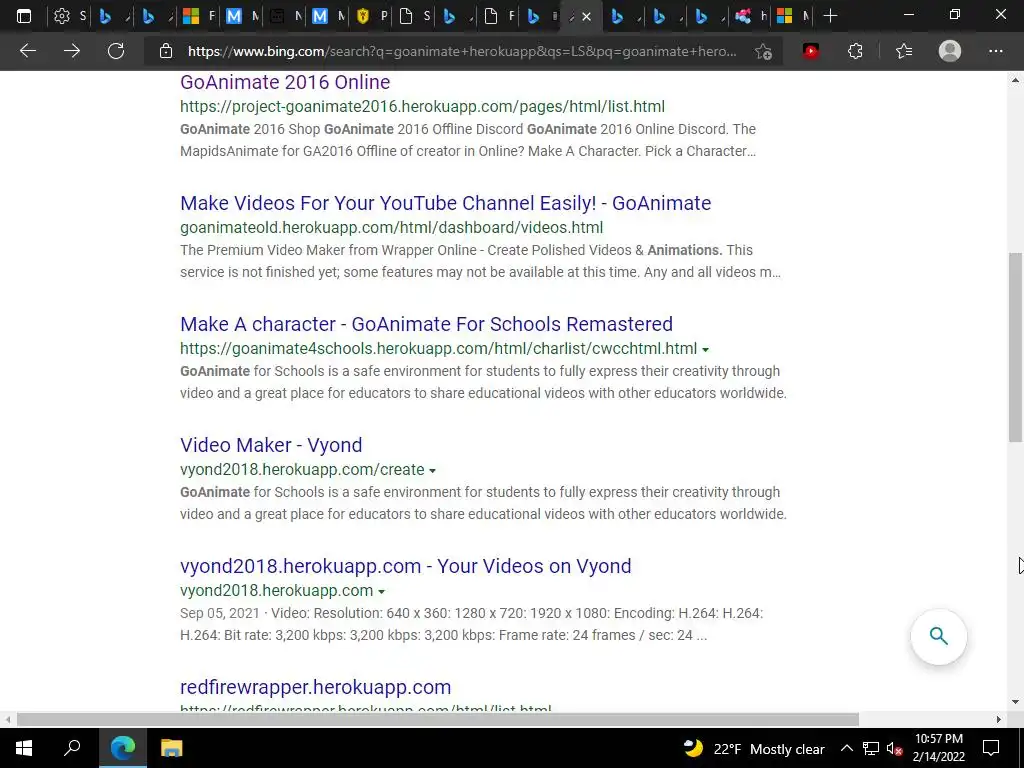The image size is (1024, 768).
Task: Open the Action Center notifications icon
Action: [x=991, y=748]
